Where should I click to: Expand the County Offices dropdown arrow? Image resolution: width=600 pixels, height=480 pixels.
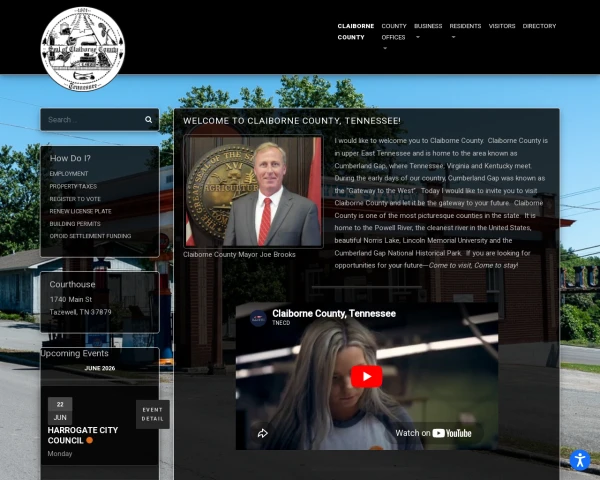[x=385, y=49]
